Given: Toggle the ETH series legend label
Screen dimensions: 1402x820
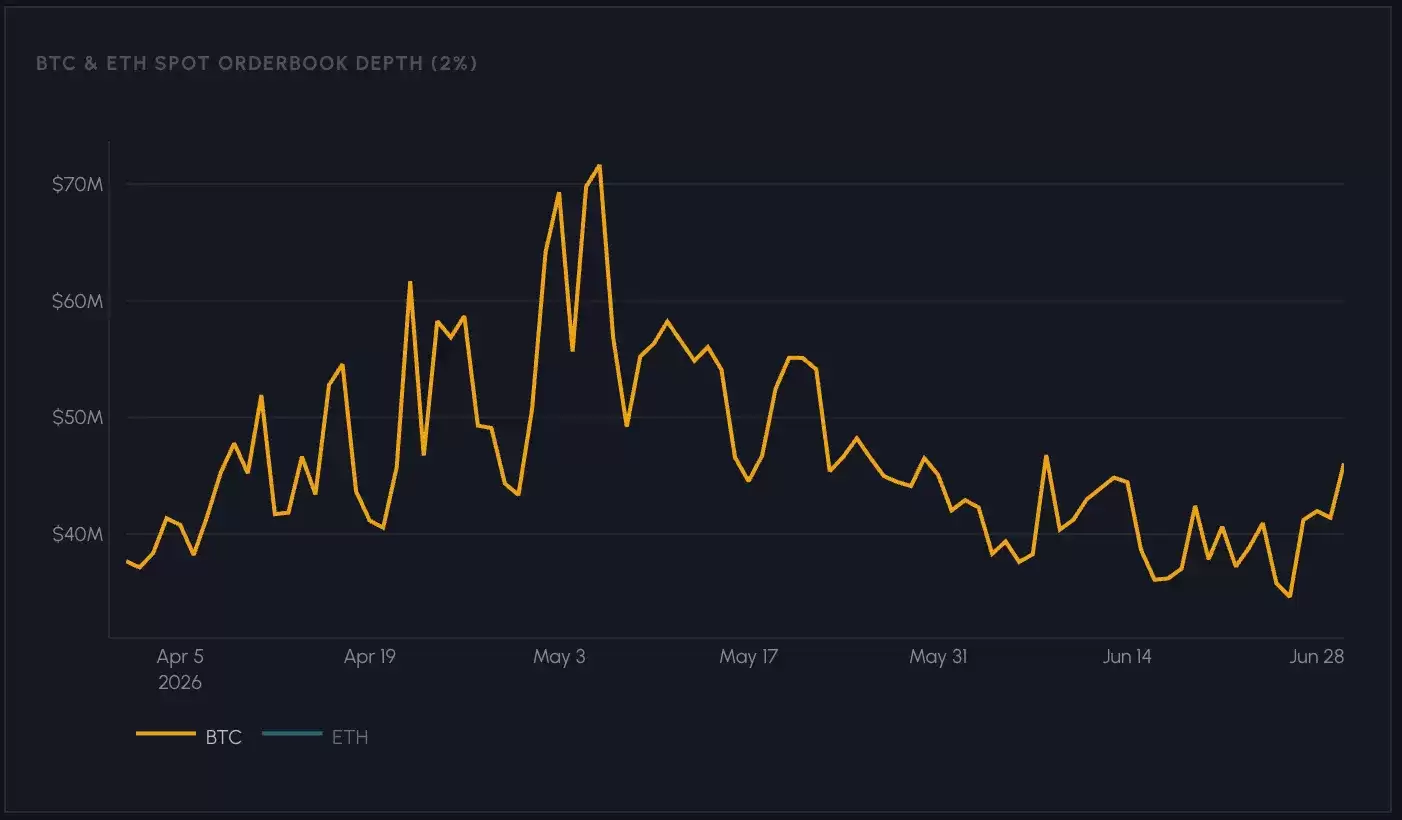Looking at the screenshot, I should (x=350, y=738).
